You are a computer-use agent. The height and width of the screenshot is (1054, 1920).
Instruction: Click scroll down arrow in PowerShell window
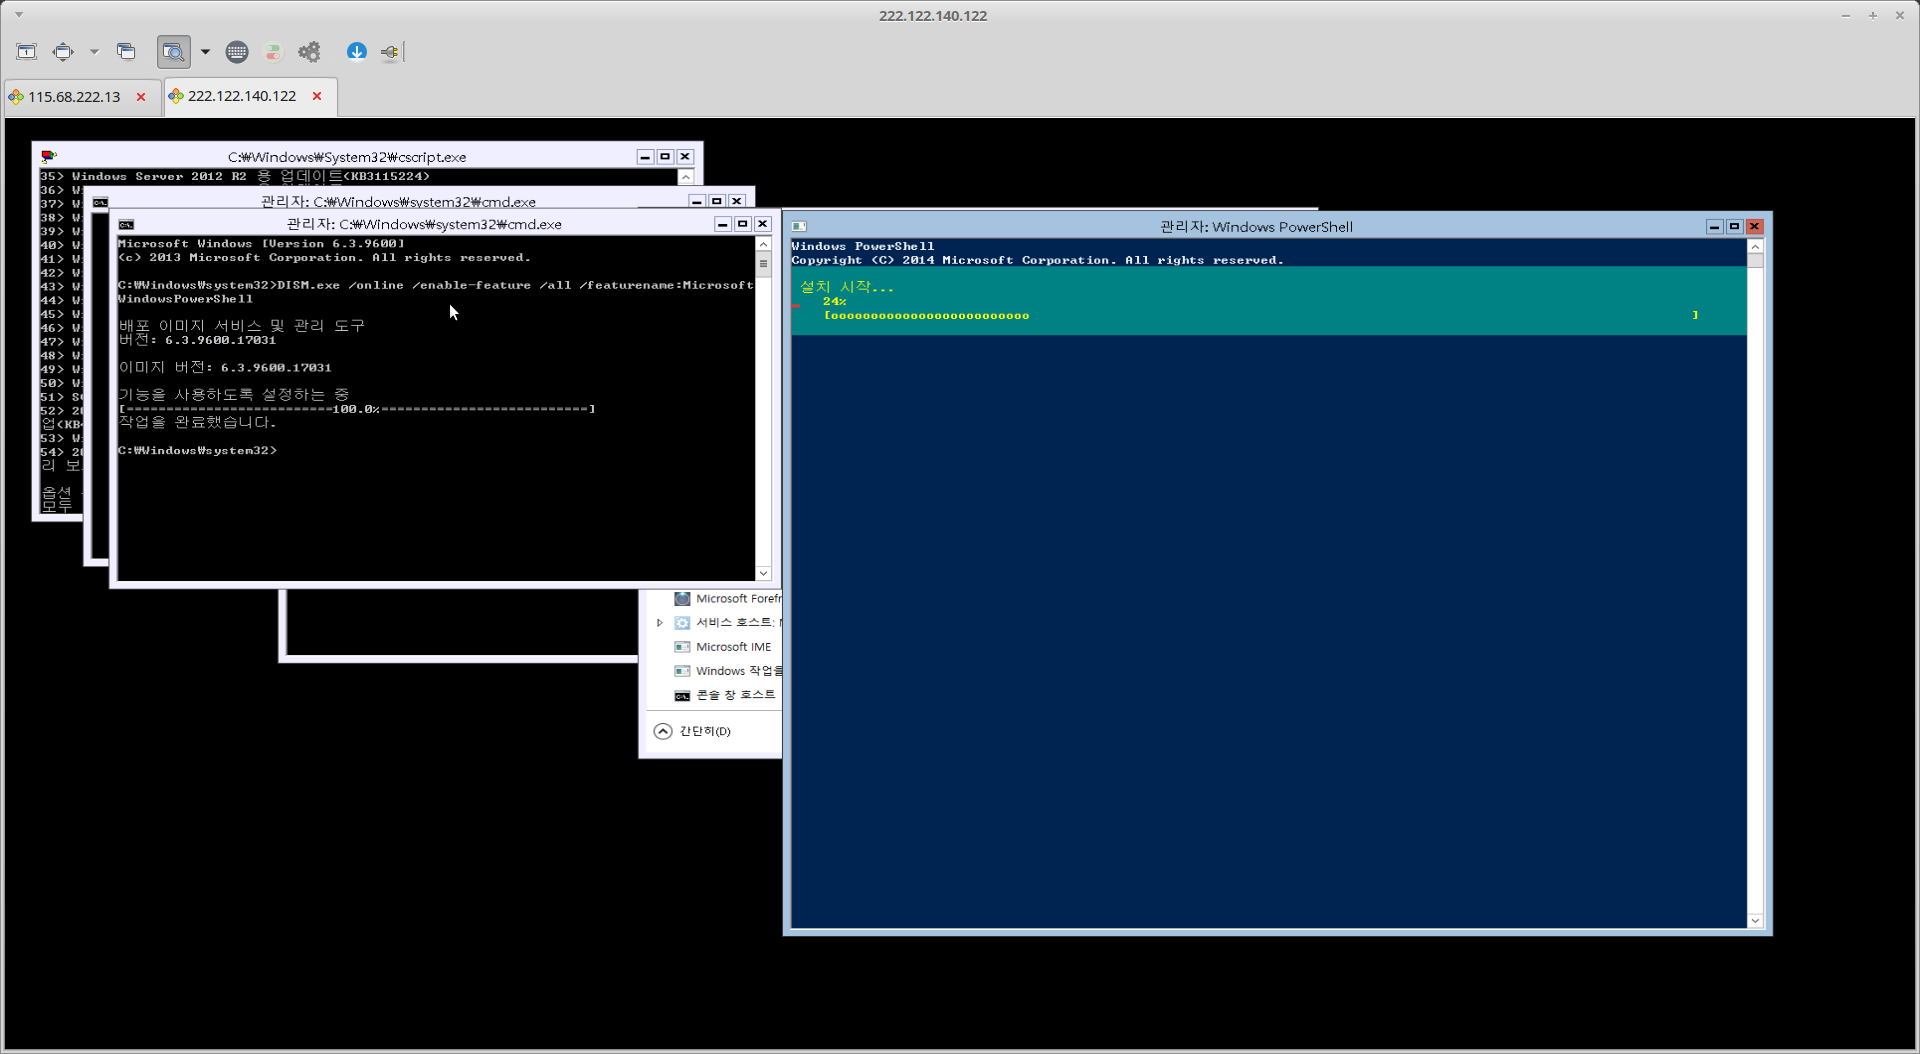coord(1755,921)
